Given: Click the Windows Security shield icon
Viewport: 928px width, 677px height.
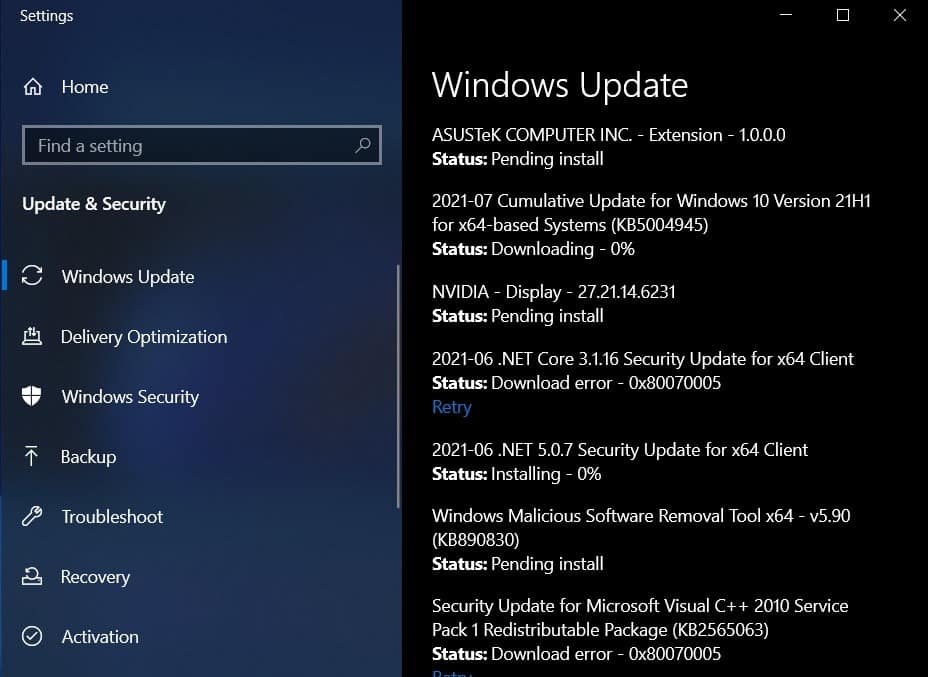Looking at the screenshot, I should point(33,397).
